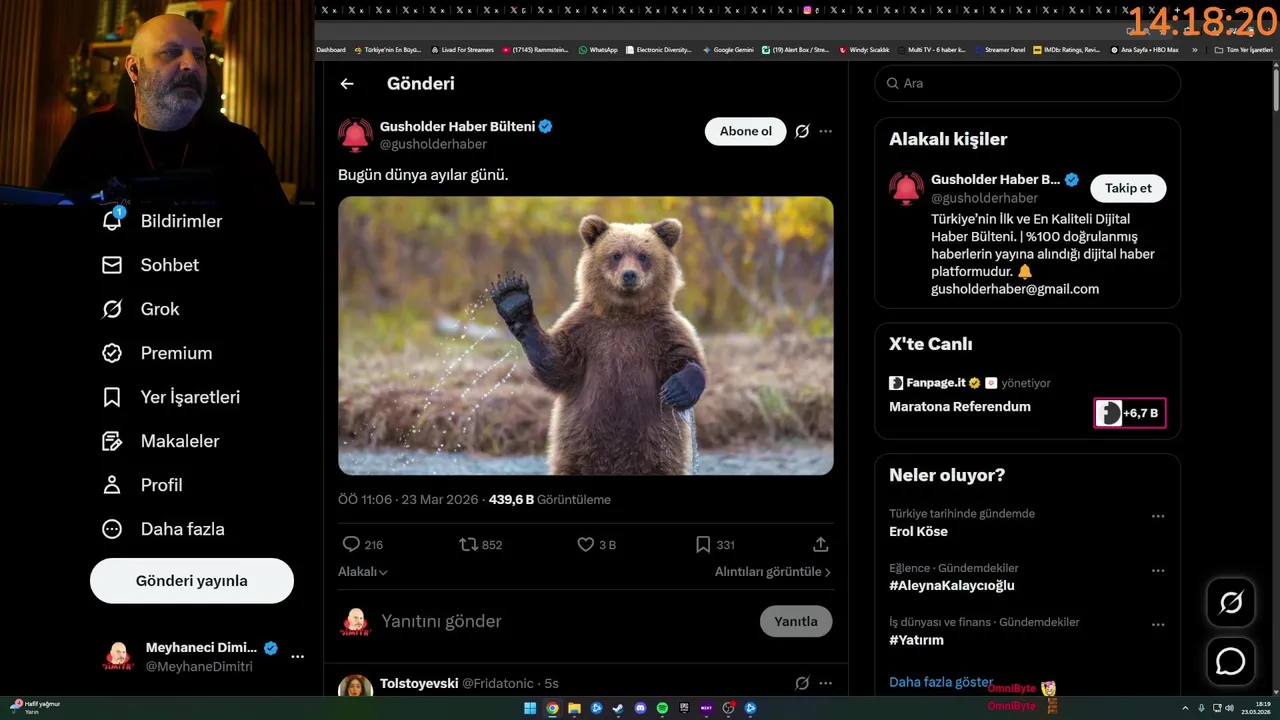The image size is (1280, 720).
Task: Click the taskbar clock showing 18:19
Action: click(x=1257, y=708)
